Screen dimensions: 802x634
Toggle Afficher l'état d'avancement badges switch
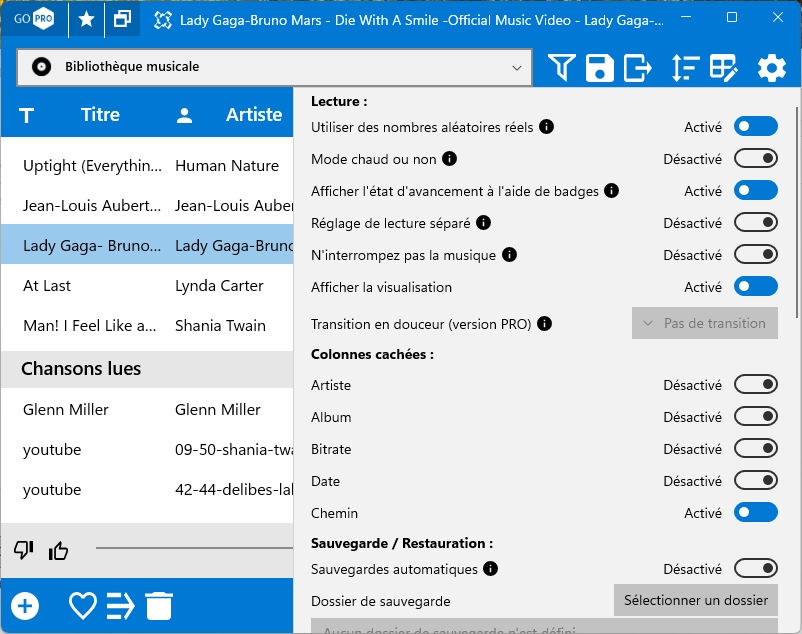(755, 190)
